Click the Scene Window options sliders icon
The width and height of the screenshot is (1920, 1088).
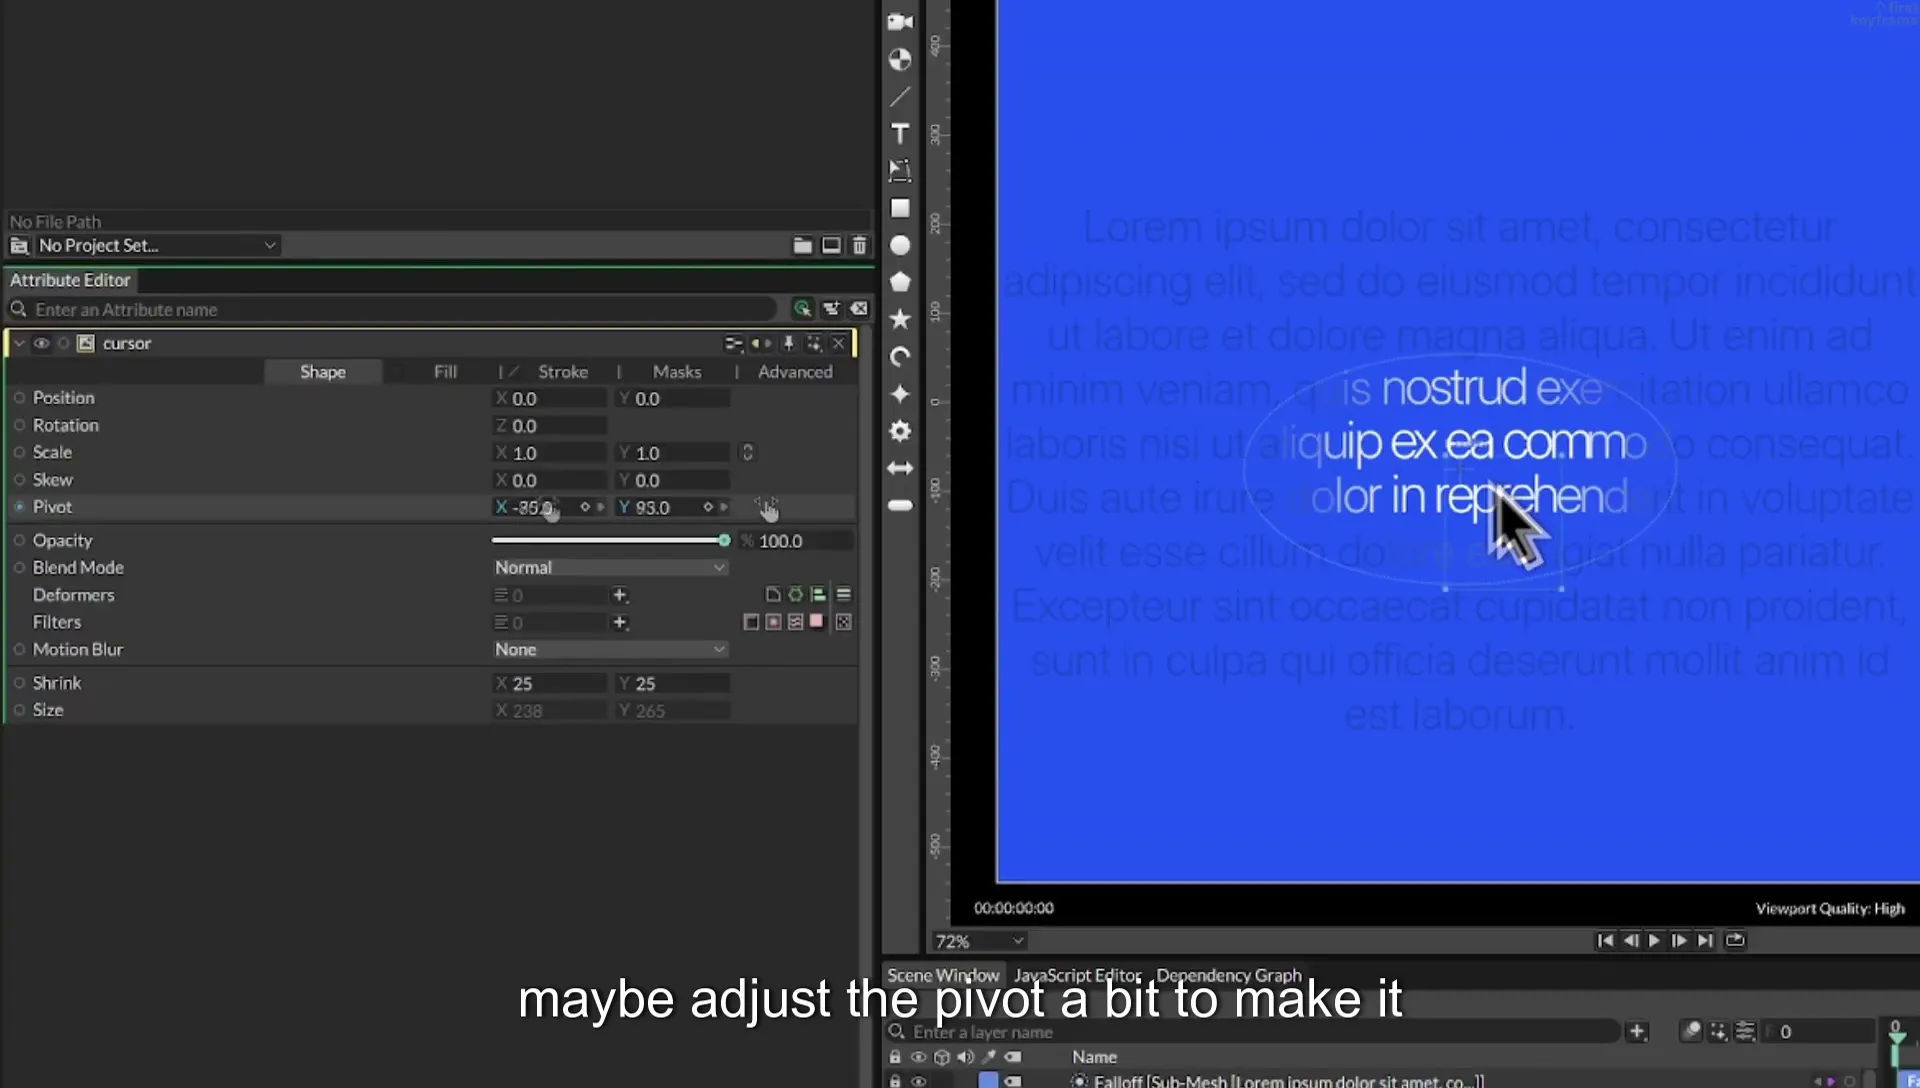(1745, 1031)
